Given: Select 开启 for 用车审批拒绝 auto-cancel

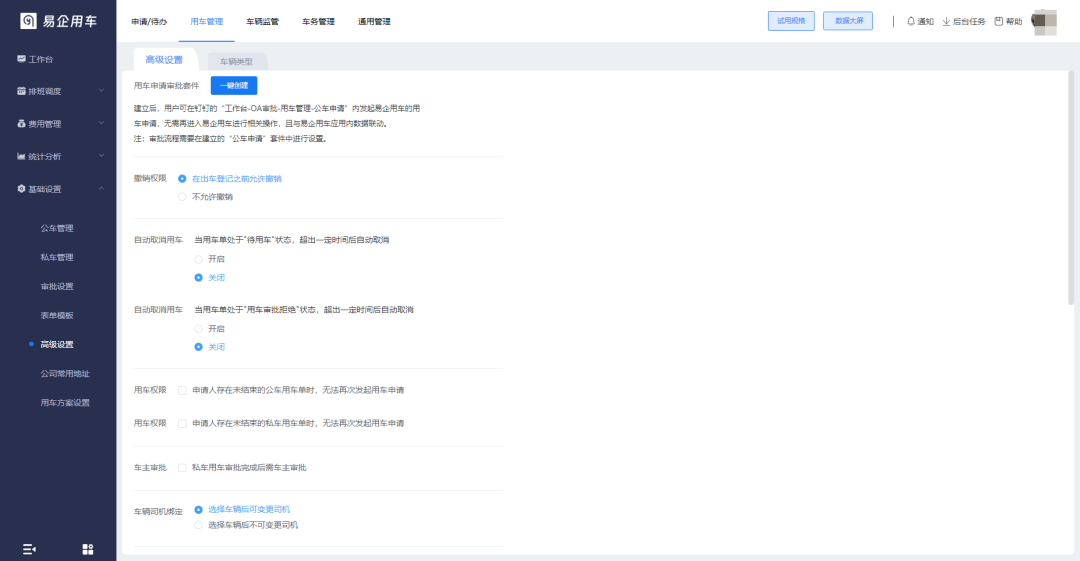Looking at the screenshot, I should pyautogui.click(x=198, y=329).
